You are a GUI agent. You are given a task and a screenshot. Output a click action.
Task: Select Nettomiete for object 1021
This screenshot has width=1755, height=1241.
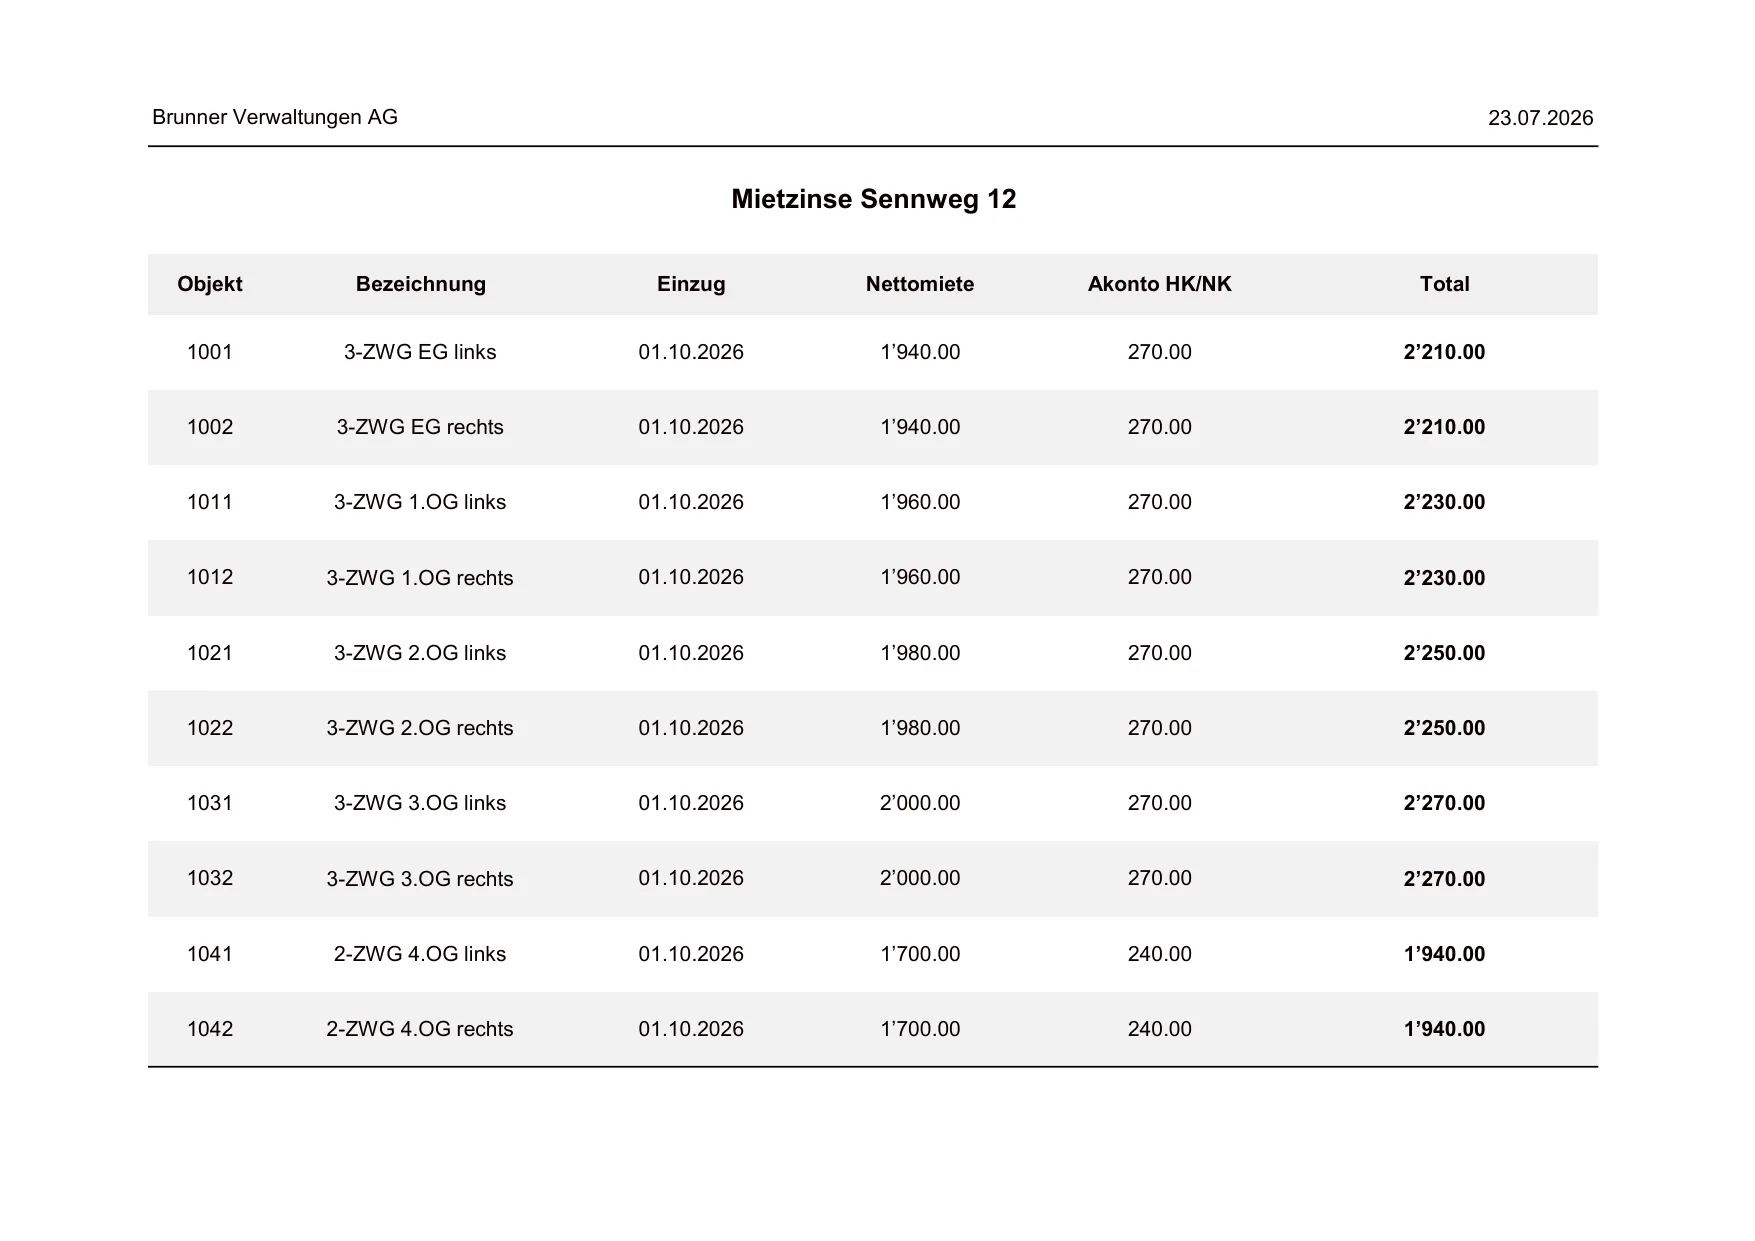pos(920,653)
